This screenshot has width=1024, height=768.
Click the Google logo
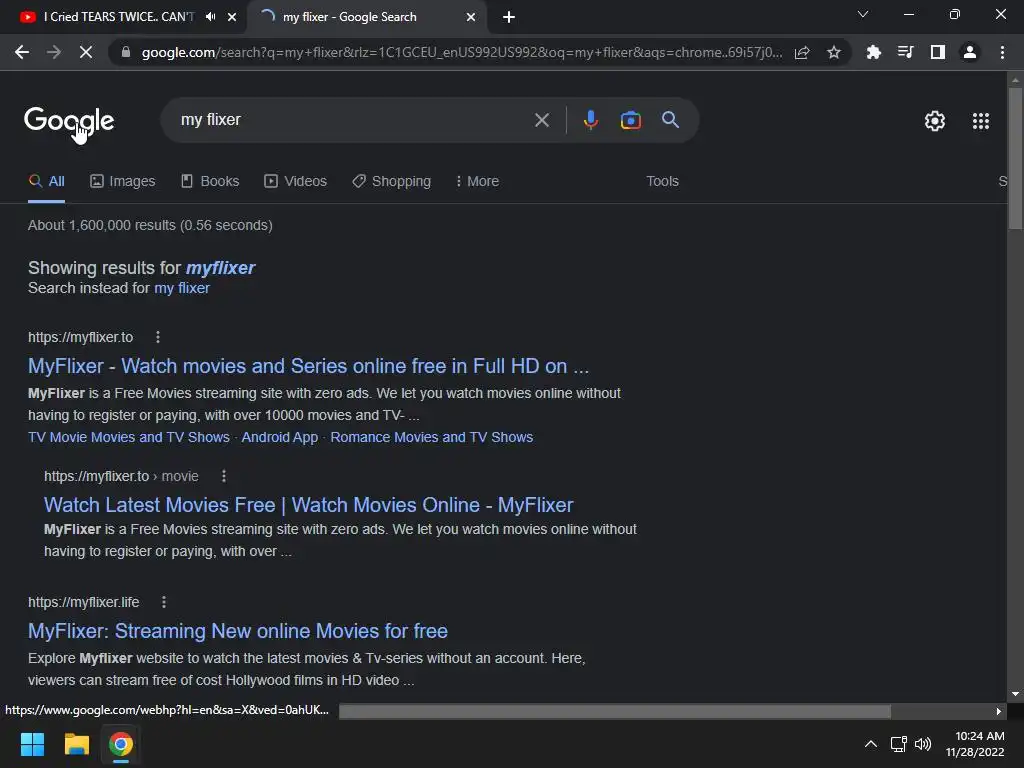tap(69, 121)
